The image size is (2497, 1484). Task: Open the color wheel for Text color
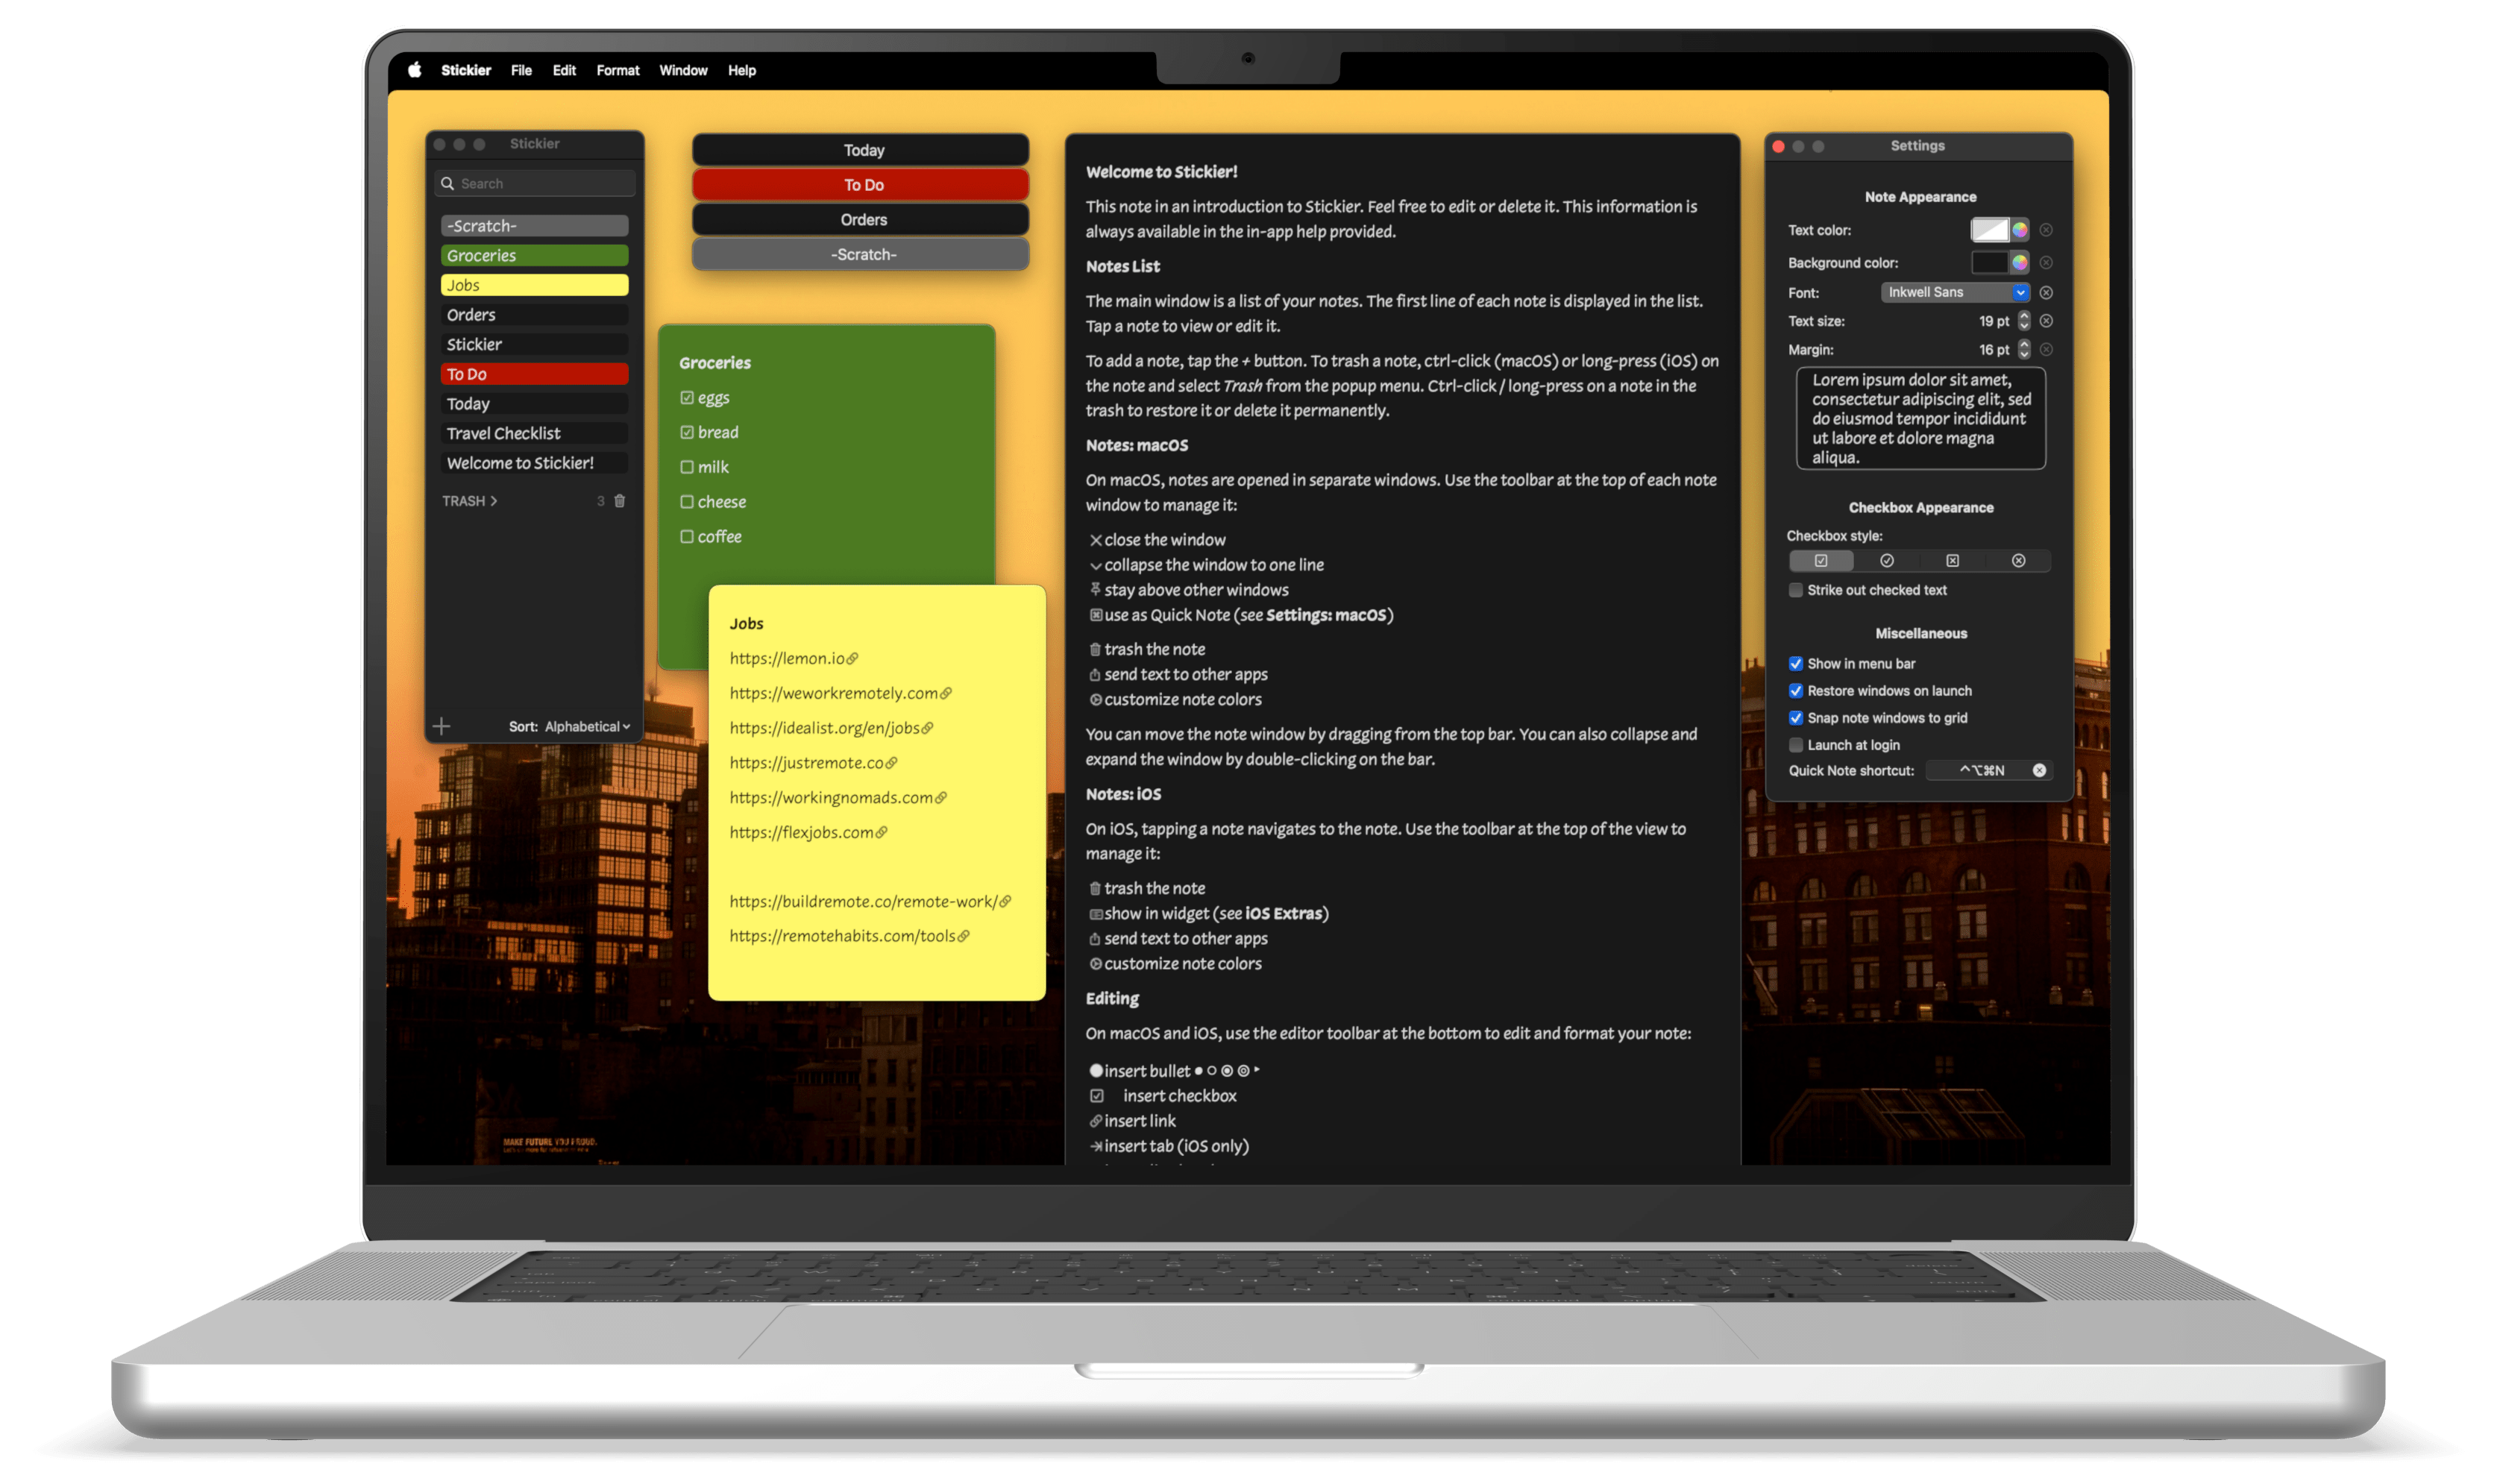tap(2020, 230)
